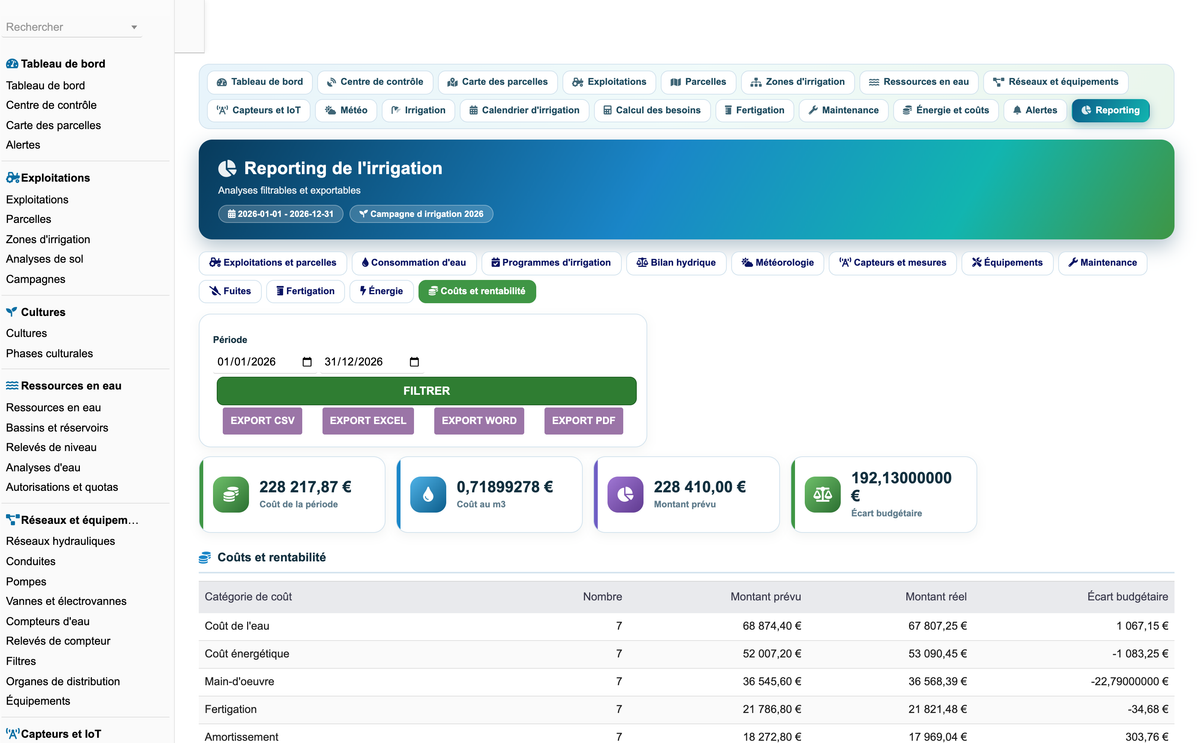
Task: Click the water drop icon on Coût au m3 card
Action: pyautogui.click(x=428, y=494)
